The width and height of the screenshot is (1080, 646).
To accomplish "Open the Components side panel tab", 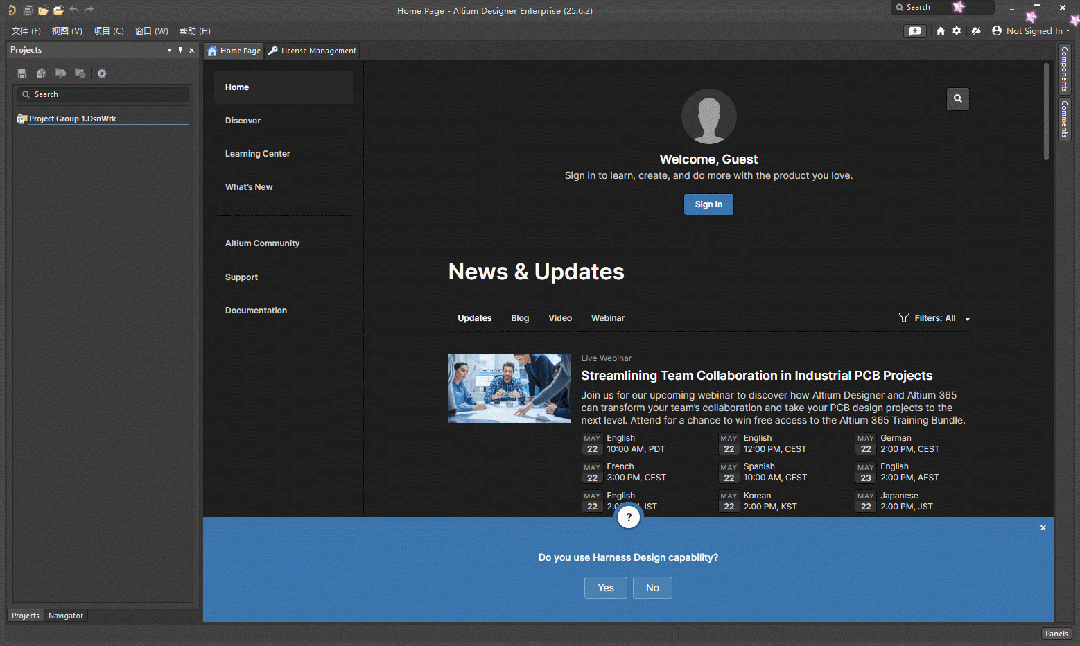I will click(1064, 69).
